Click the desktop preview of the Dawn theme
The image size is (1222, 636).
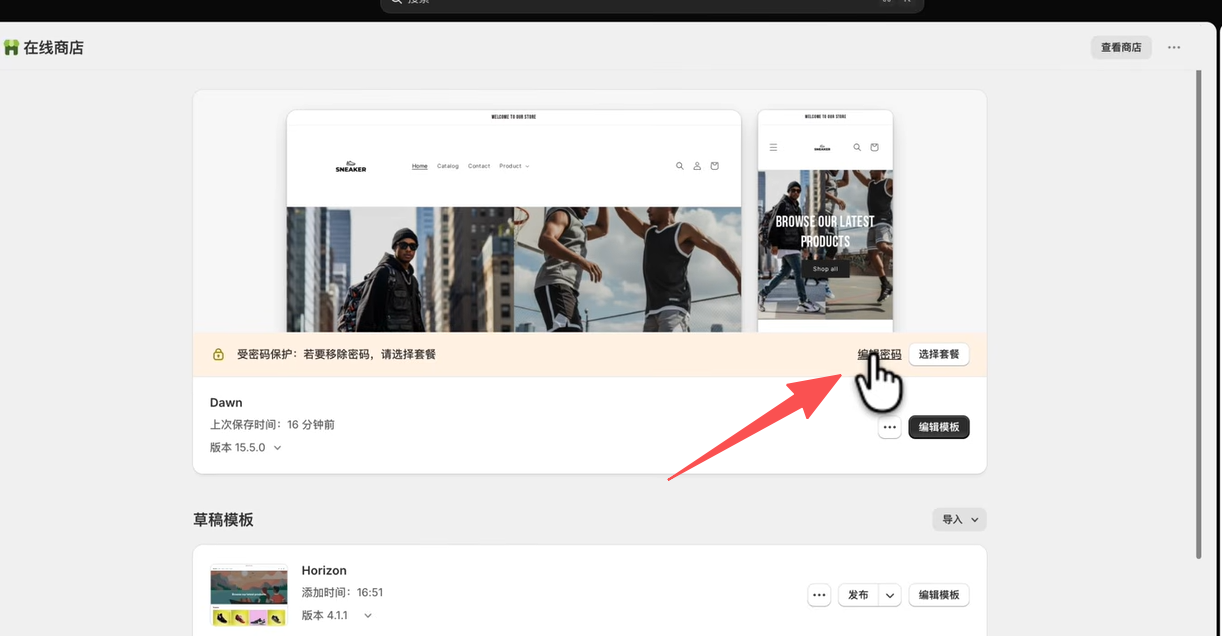(x=514, y=221)
